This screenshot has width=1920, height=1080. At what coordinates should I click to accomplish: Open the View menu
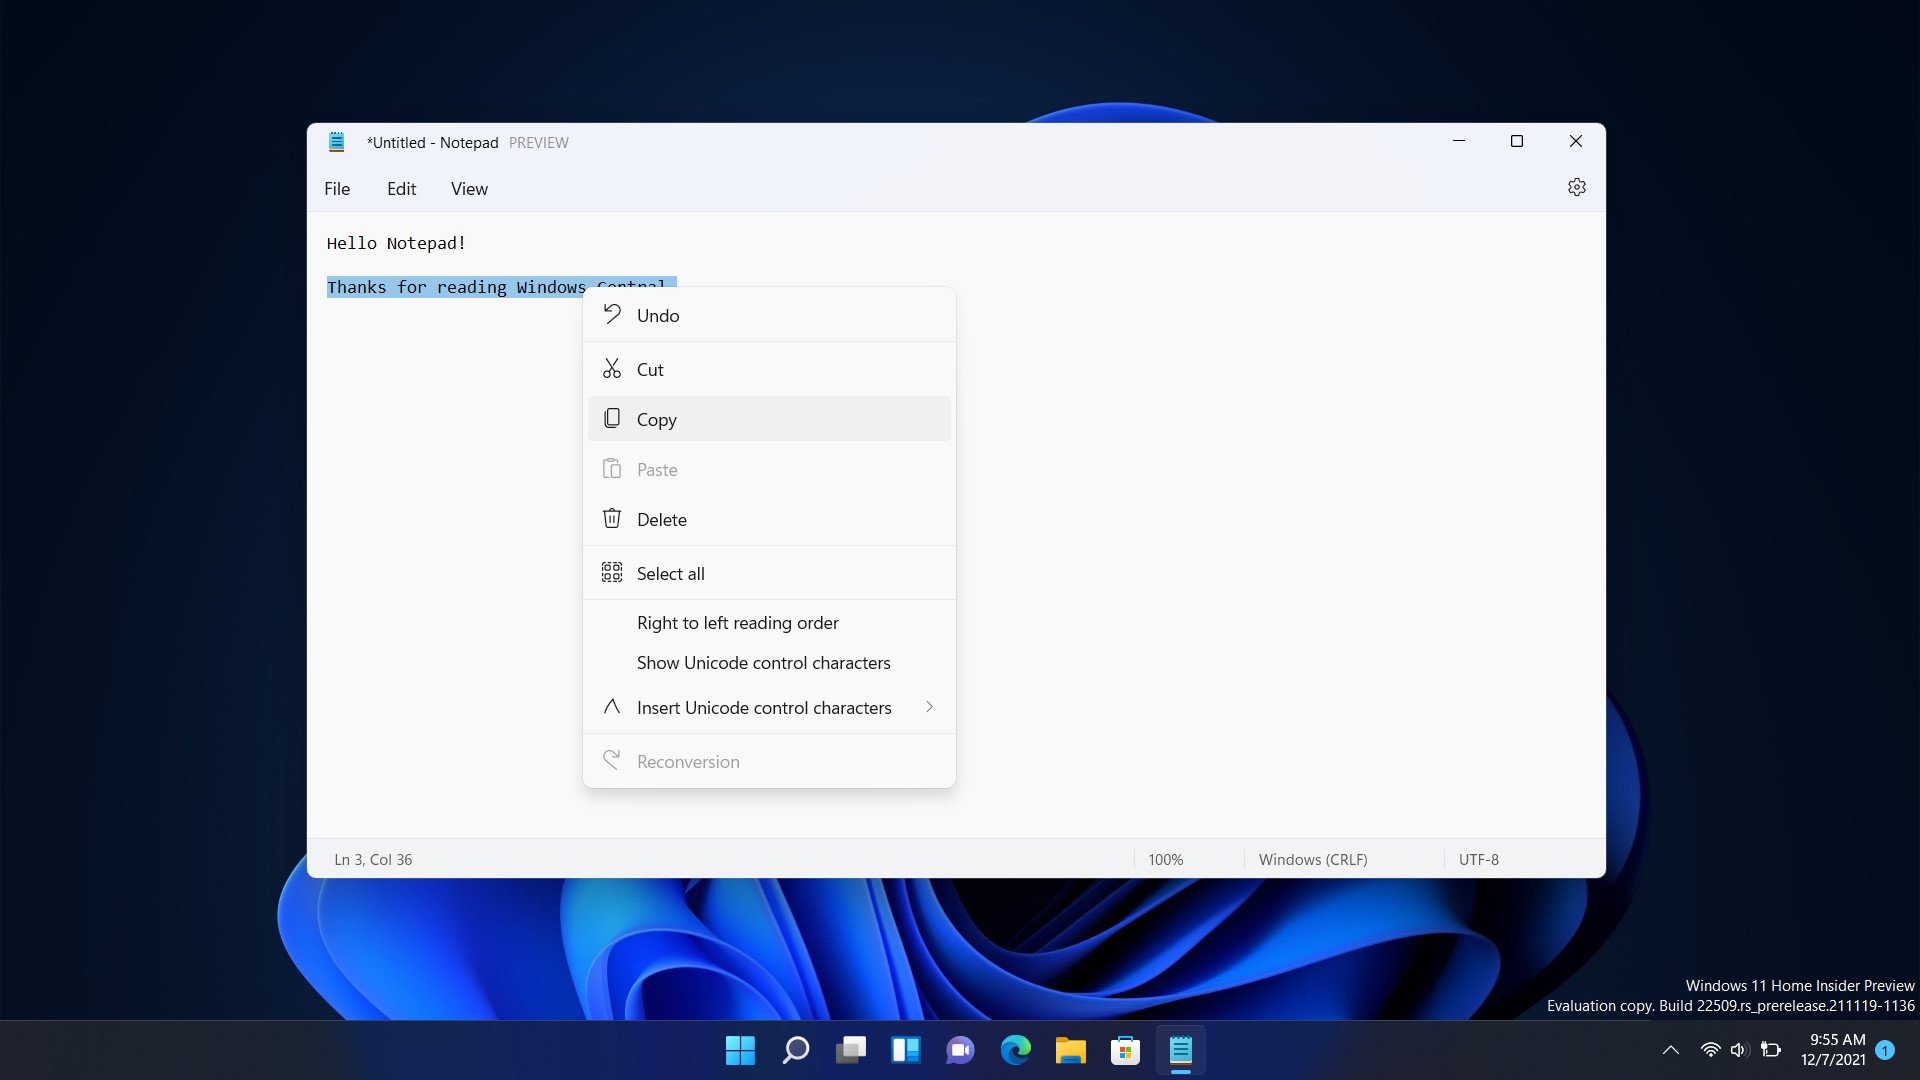469,189
